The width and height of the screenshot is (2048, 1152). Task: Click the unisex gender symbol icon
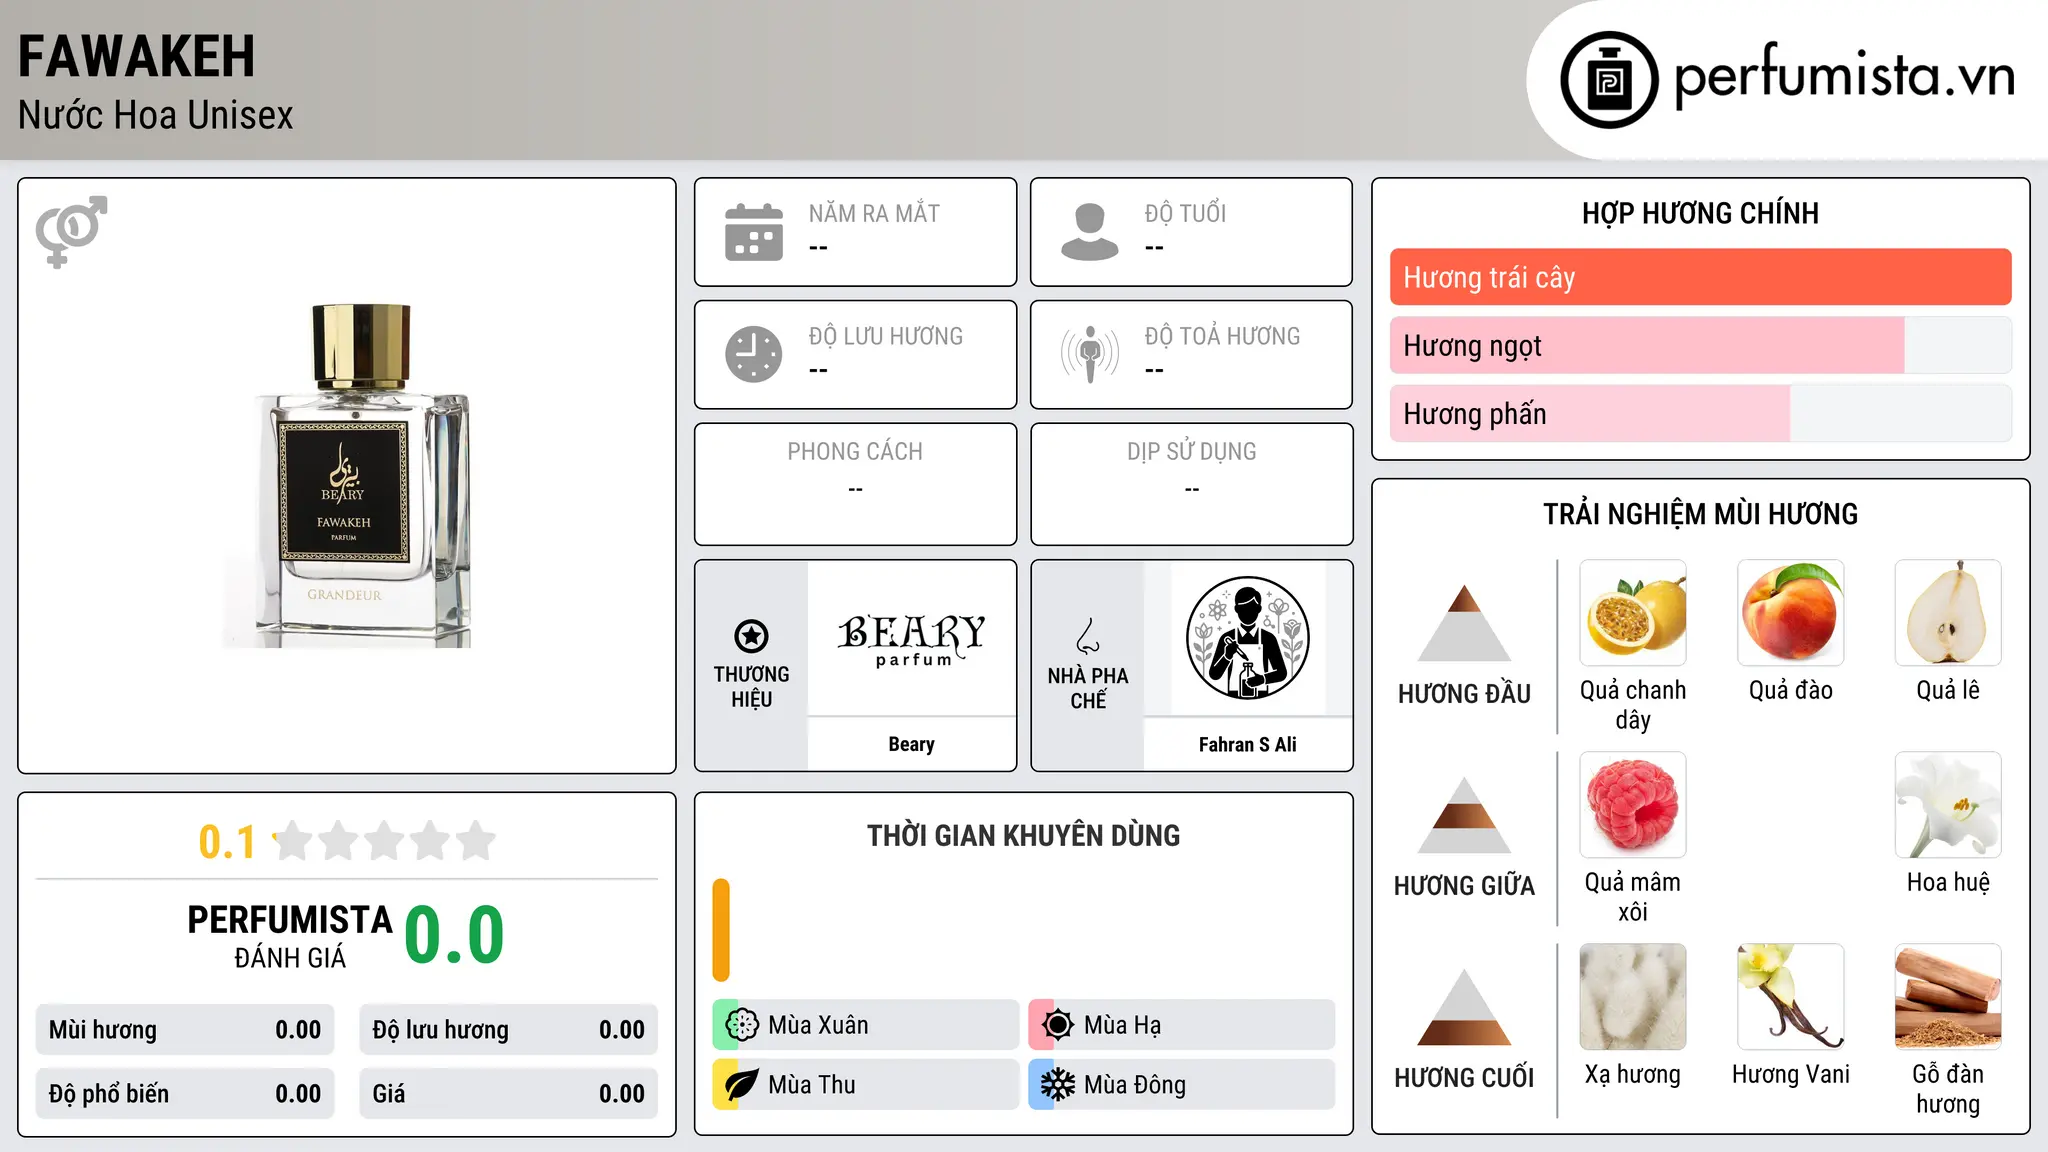point(71,231)
